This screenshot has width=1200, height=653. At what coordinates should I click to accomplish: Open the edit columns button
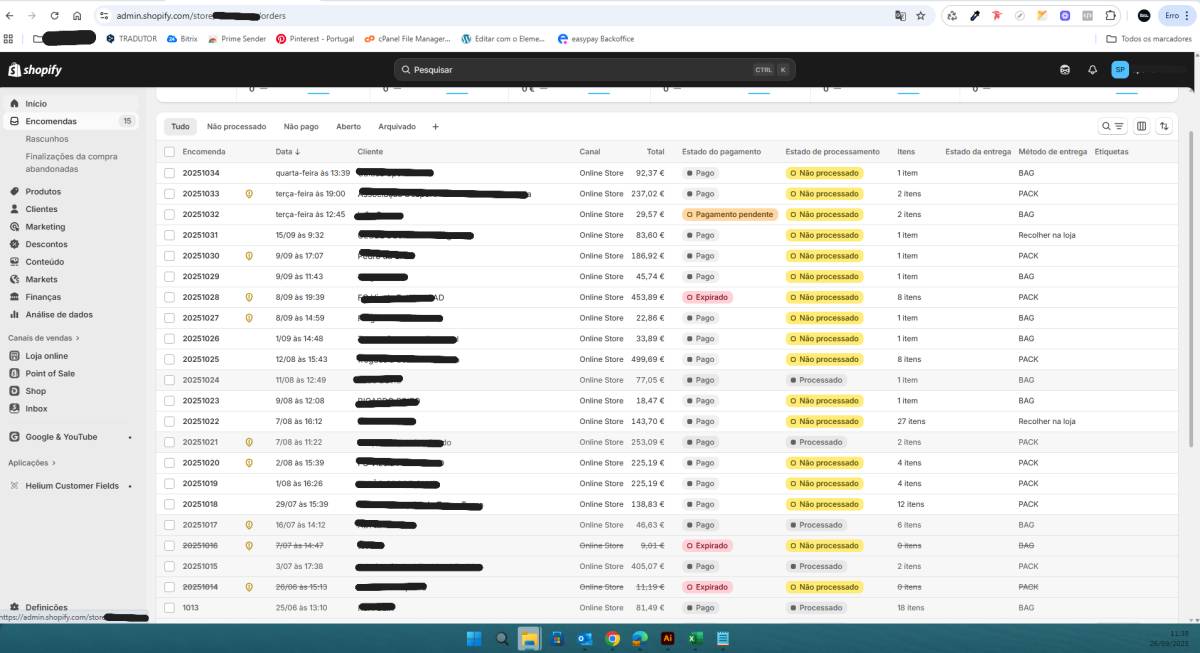[1141, 127]
